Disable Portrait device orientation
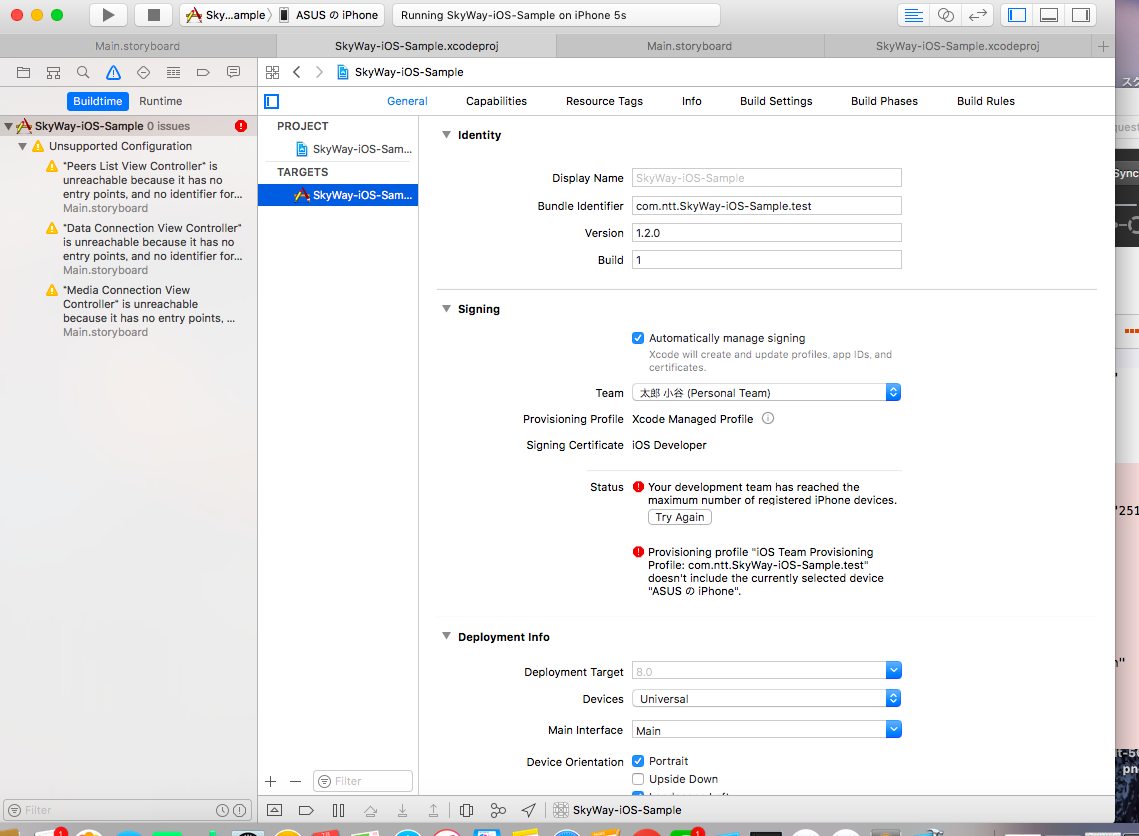Screen dimensions: 1139x836 point(638,761)
